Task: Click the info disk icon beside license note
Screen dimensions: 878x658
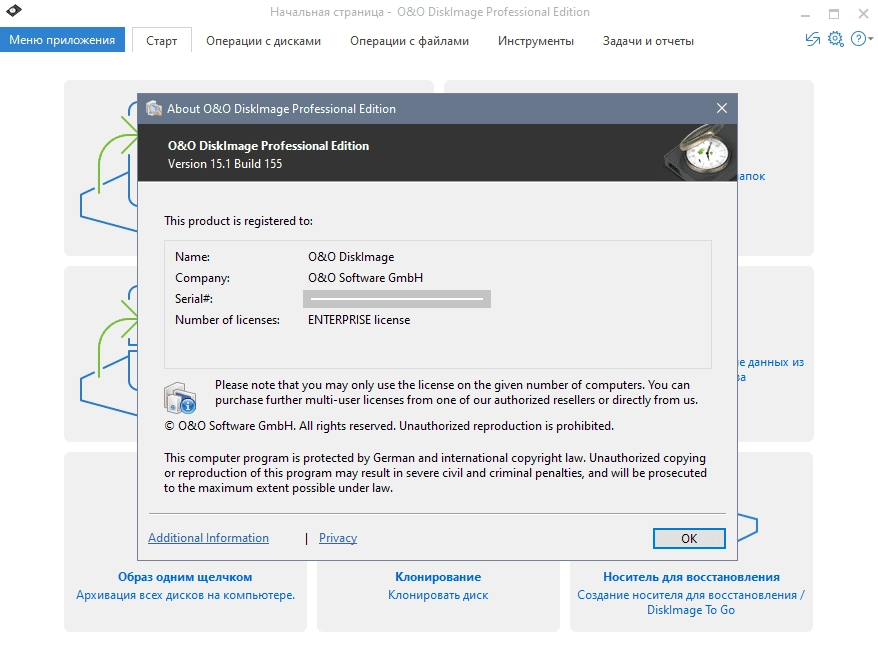Action: pyautogui.click(x=180, y=397)
